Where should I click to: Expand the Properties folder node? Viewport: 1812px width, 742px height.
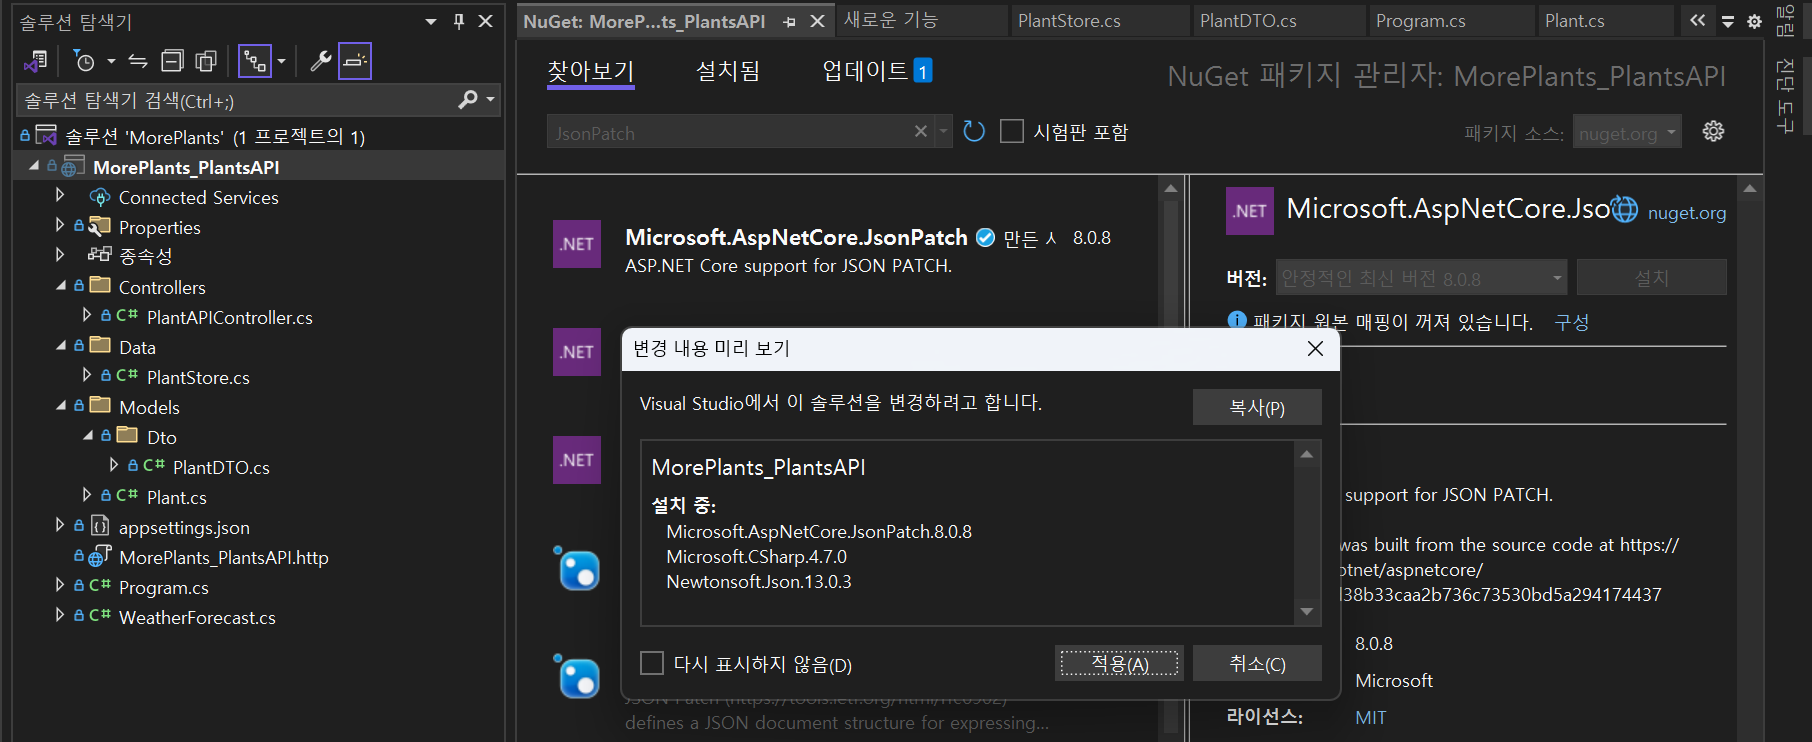[60, 225]
